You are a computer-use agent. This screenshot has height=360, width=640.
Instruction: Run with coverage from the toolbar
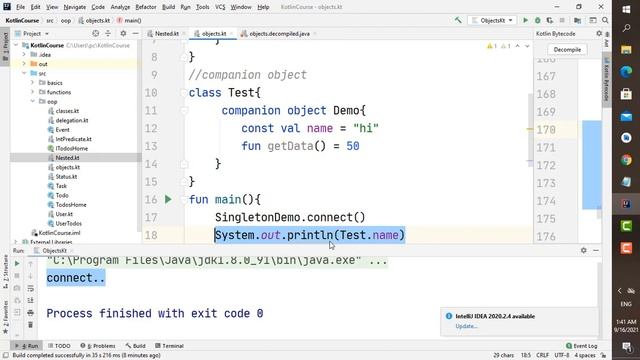click(x=550, y=20)
